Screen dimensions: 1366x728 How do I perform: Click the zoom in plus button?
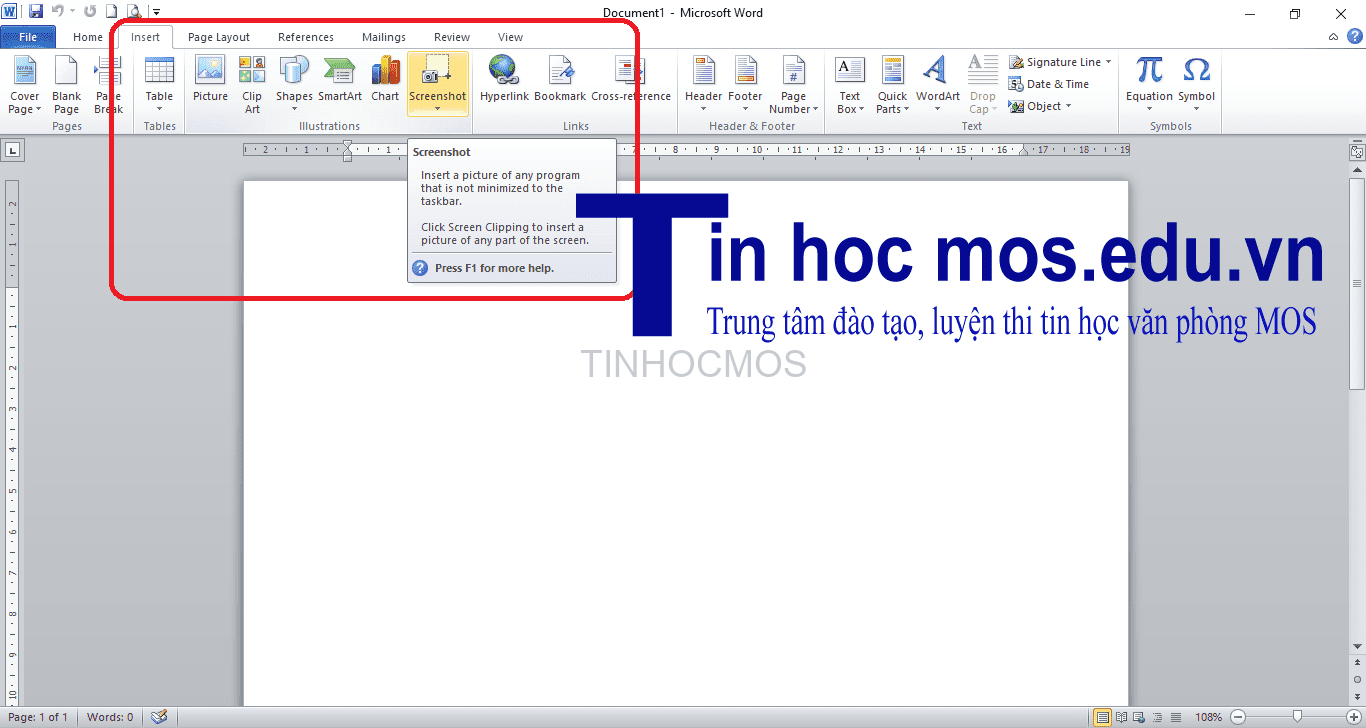[x=1352, y=717]
